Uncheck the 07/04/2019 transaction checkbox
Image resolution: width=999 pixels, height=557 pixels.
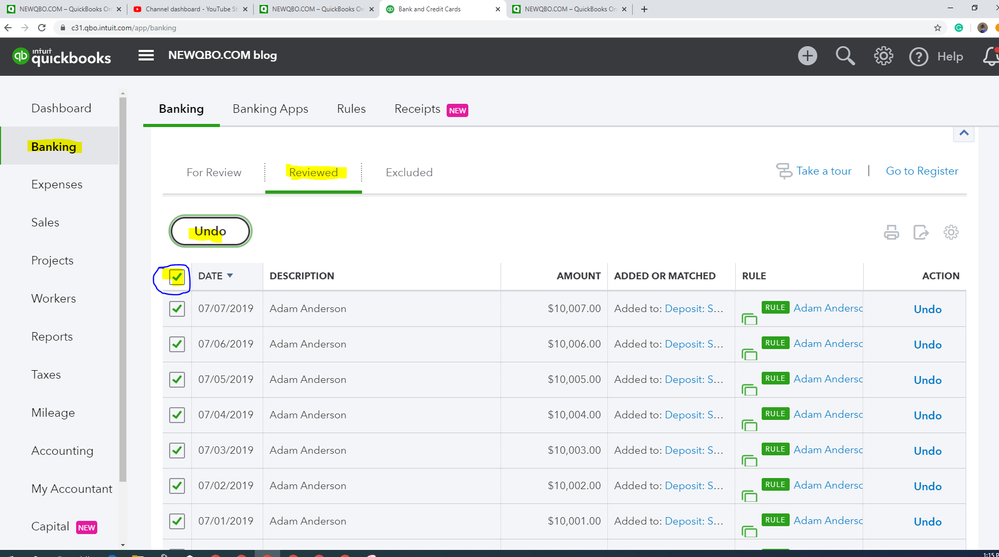tap(176, 415)
